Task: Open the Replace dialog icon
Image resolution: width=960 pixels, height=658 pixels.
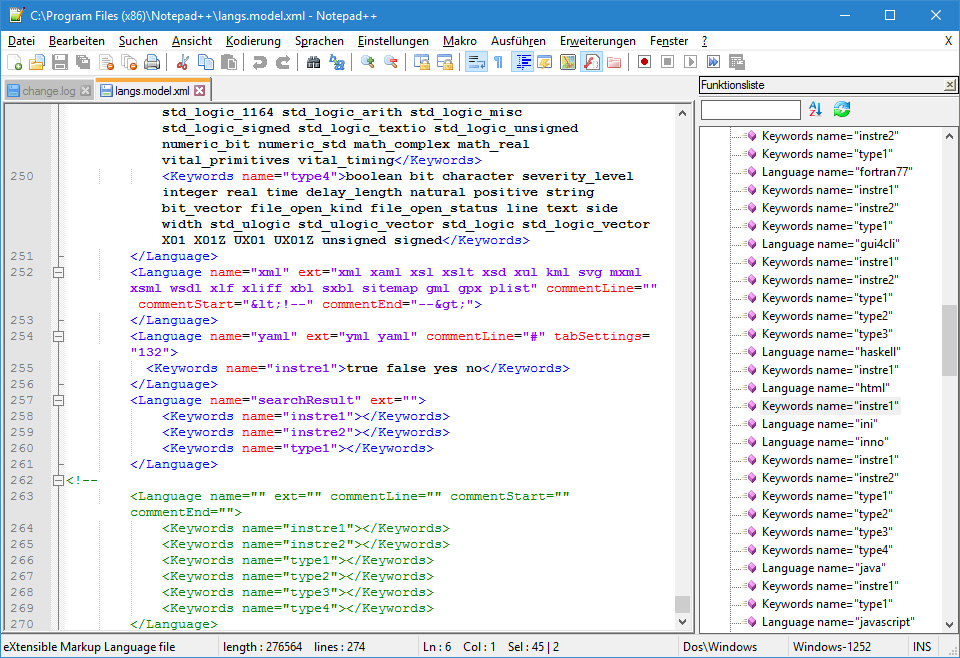Action: point(337,62)
